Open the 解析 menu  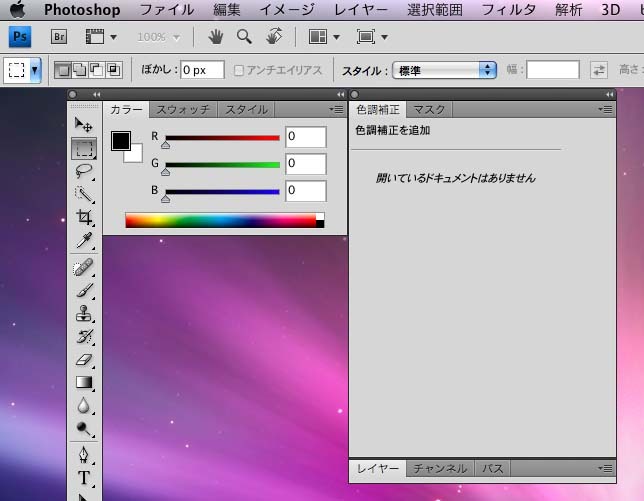click(568, 10)
